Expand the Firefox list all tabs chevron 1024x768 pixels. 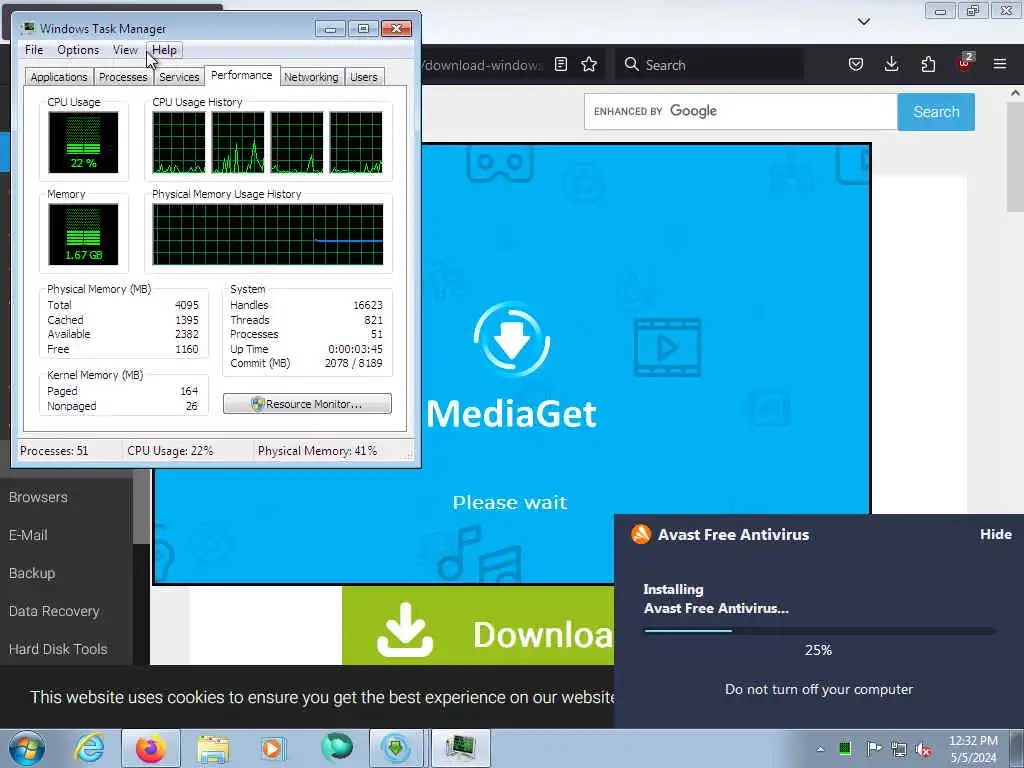(864, 22)
